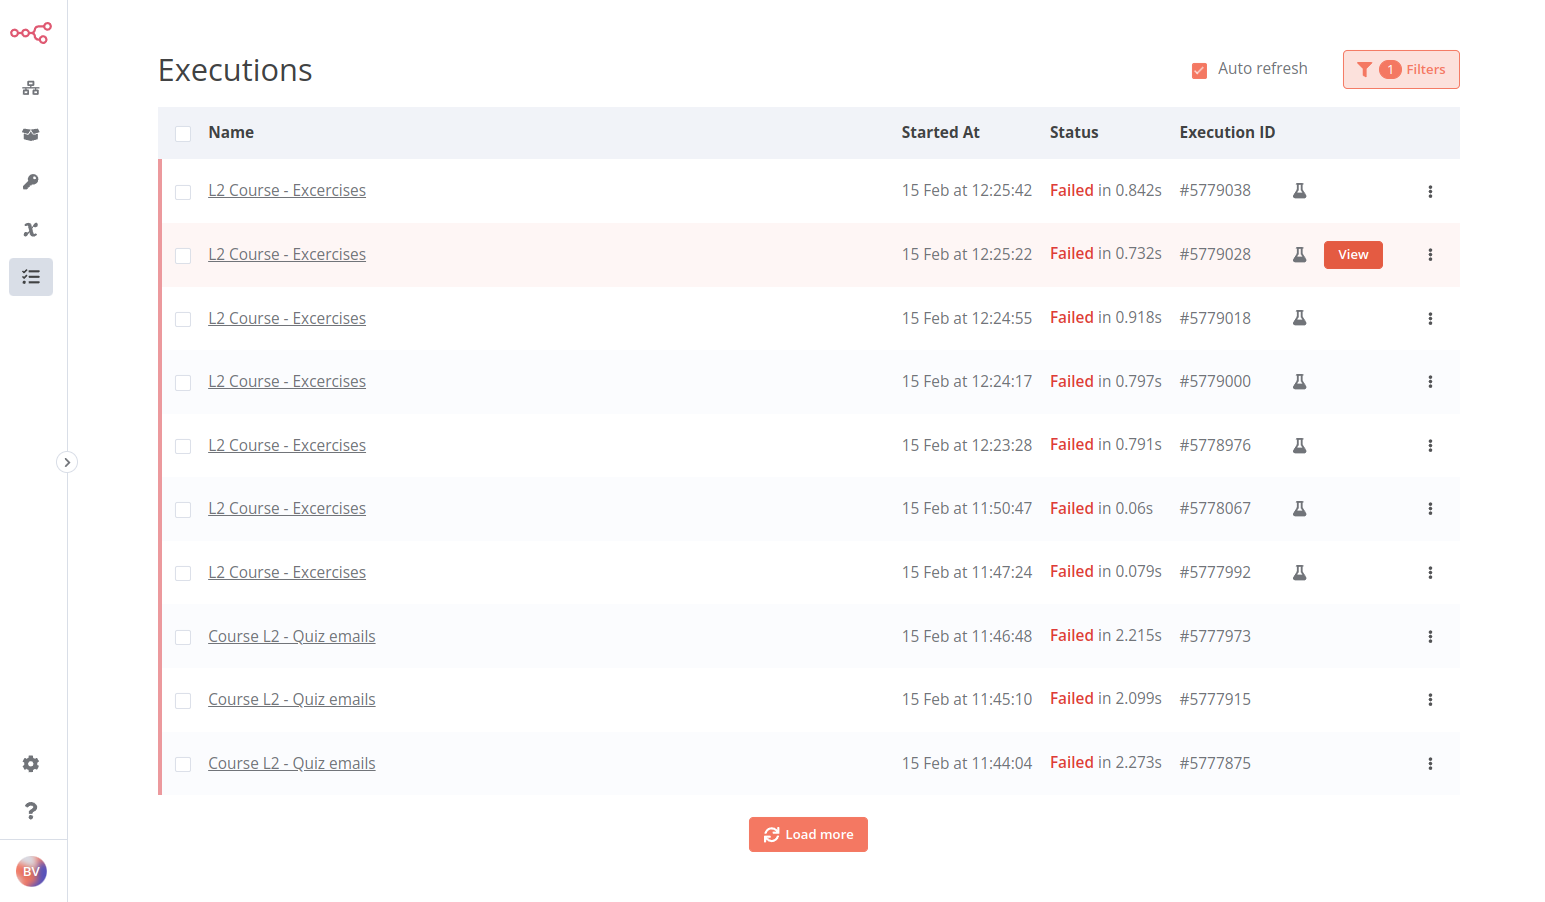The width and height of the screenshot is (1545, 902).
Task: Click the Load more button
Action: pos(808,835)
